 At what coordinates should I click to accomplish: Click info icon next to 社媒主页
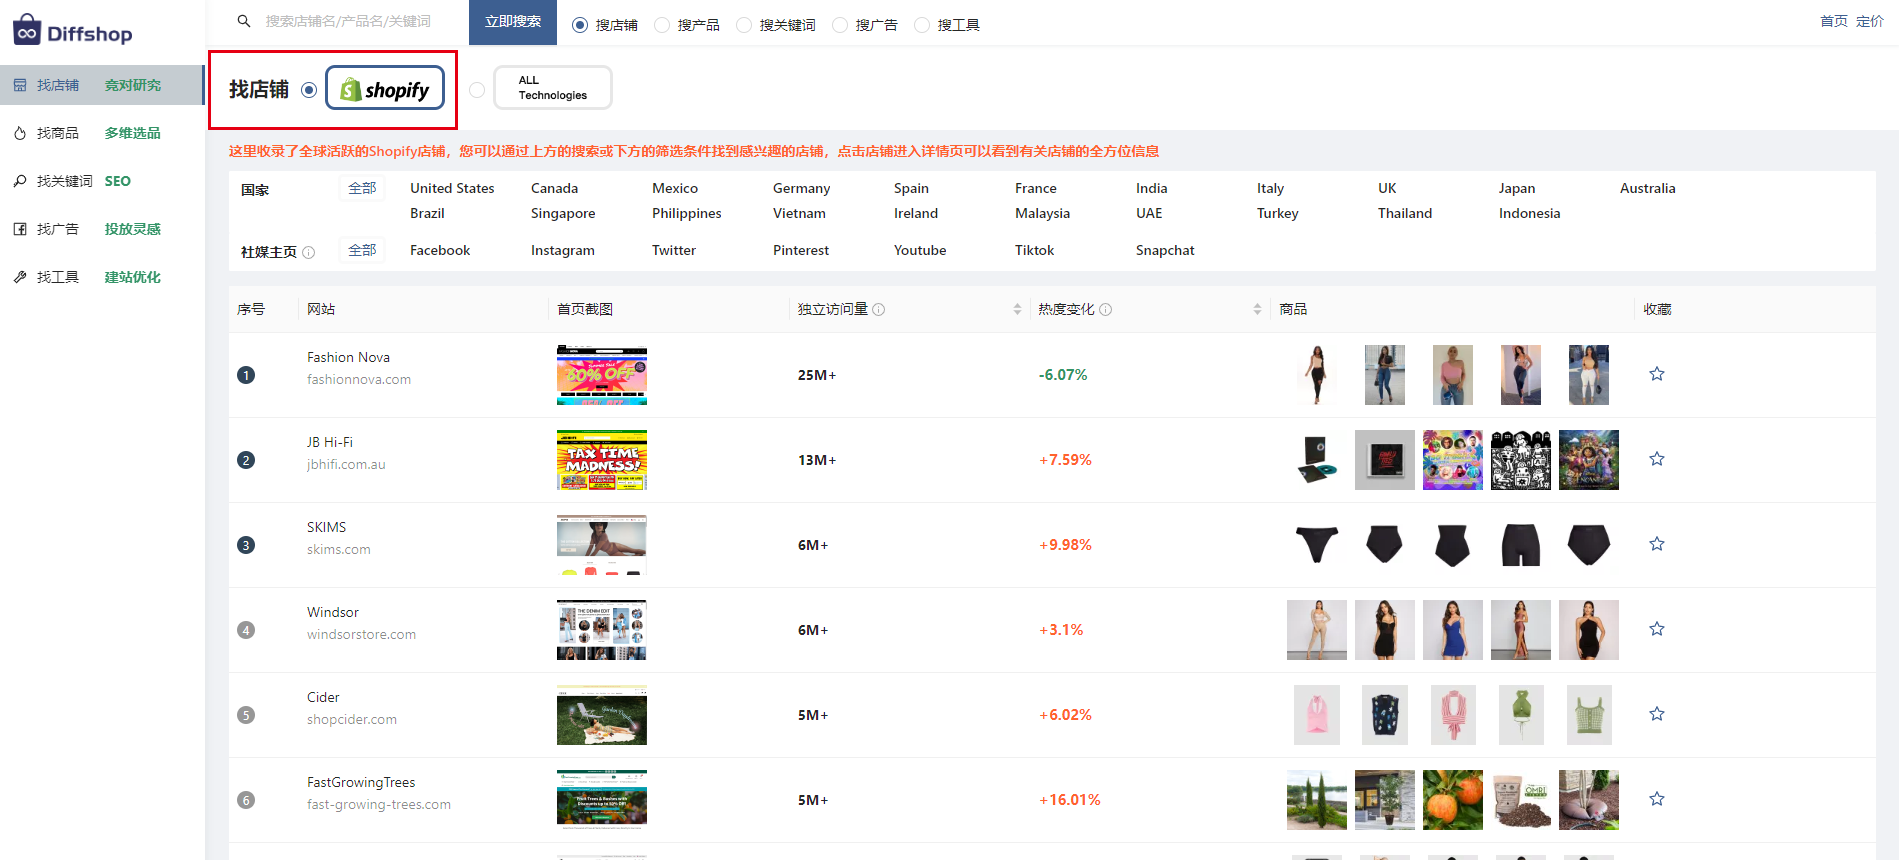click(309, 252)
